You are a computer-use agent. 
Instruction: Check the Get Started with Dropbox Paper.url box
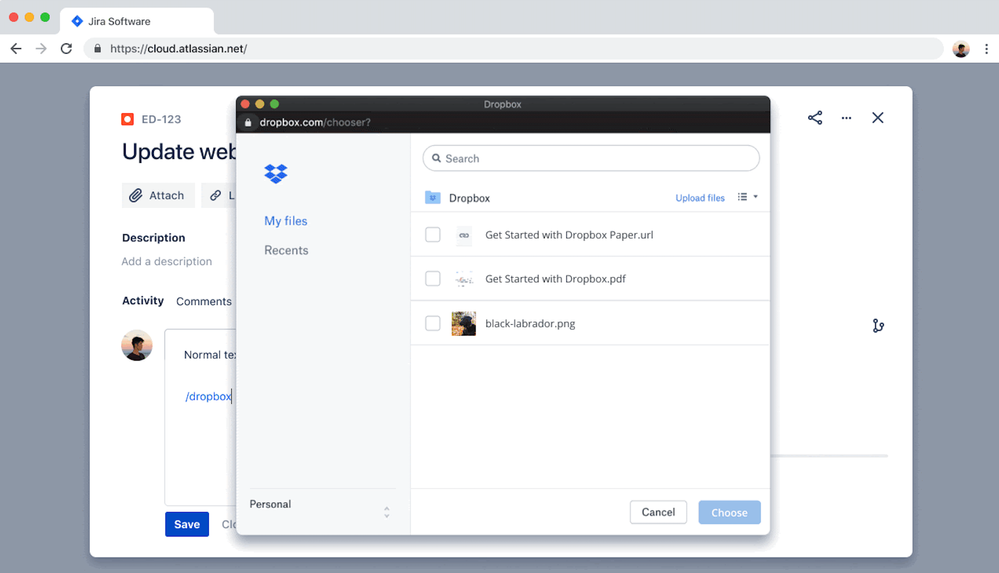pos(433,235)
